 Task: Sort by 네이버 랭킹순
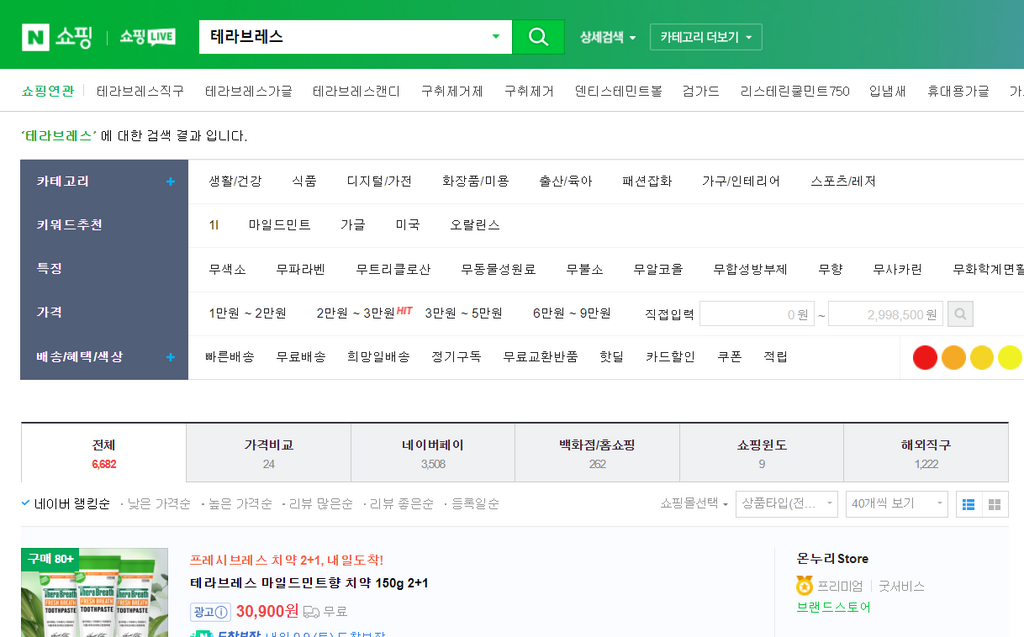(71, 504)
